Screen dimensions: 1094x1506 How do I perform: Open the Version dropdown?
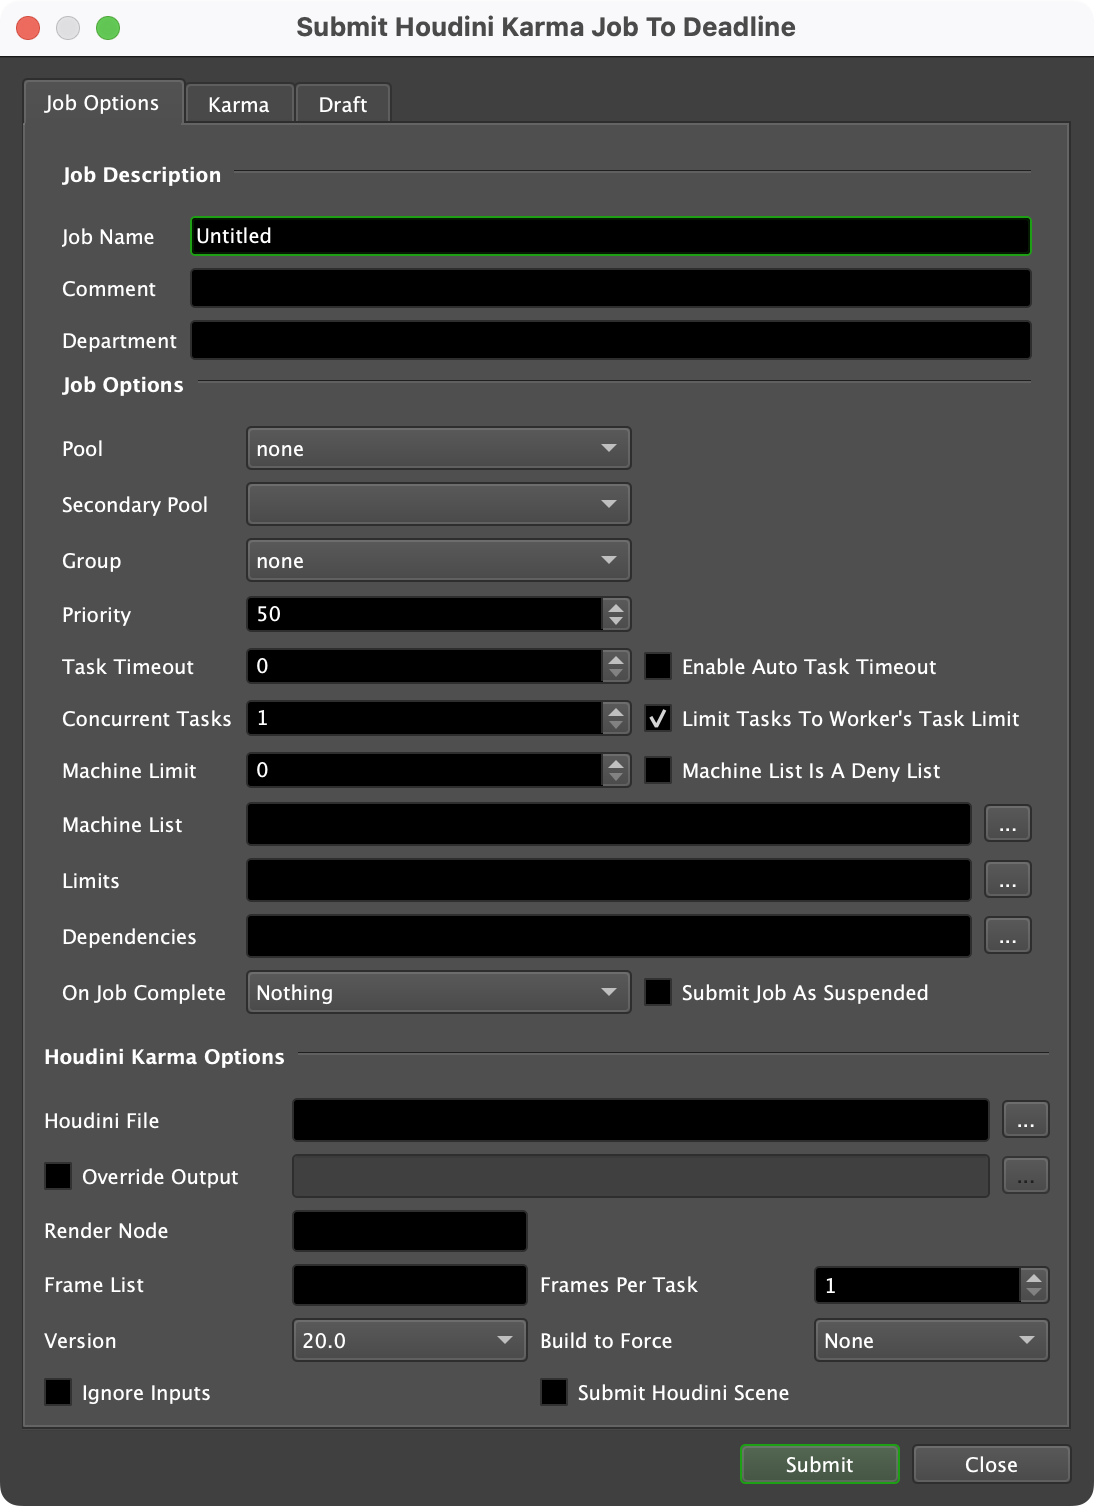[x=410, y=1340]
